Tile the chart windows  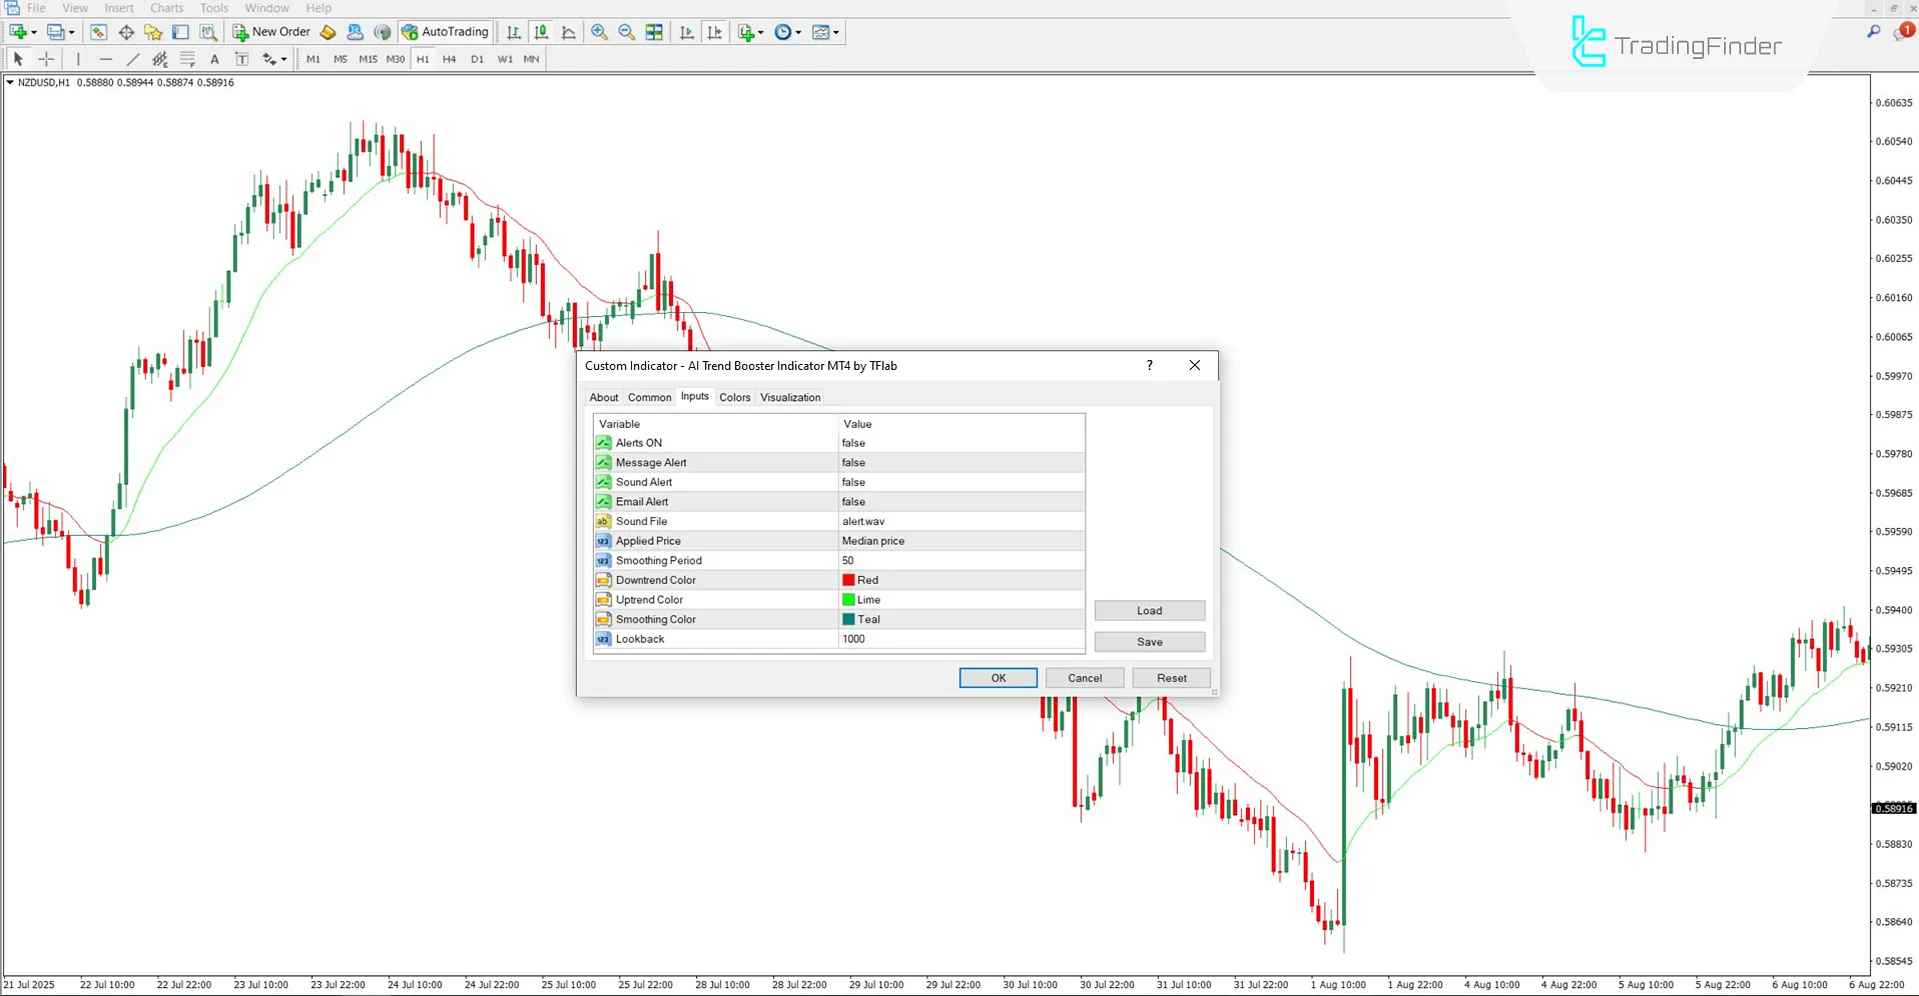coord(654,31)
